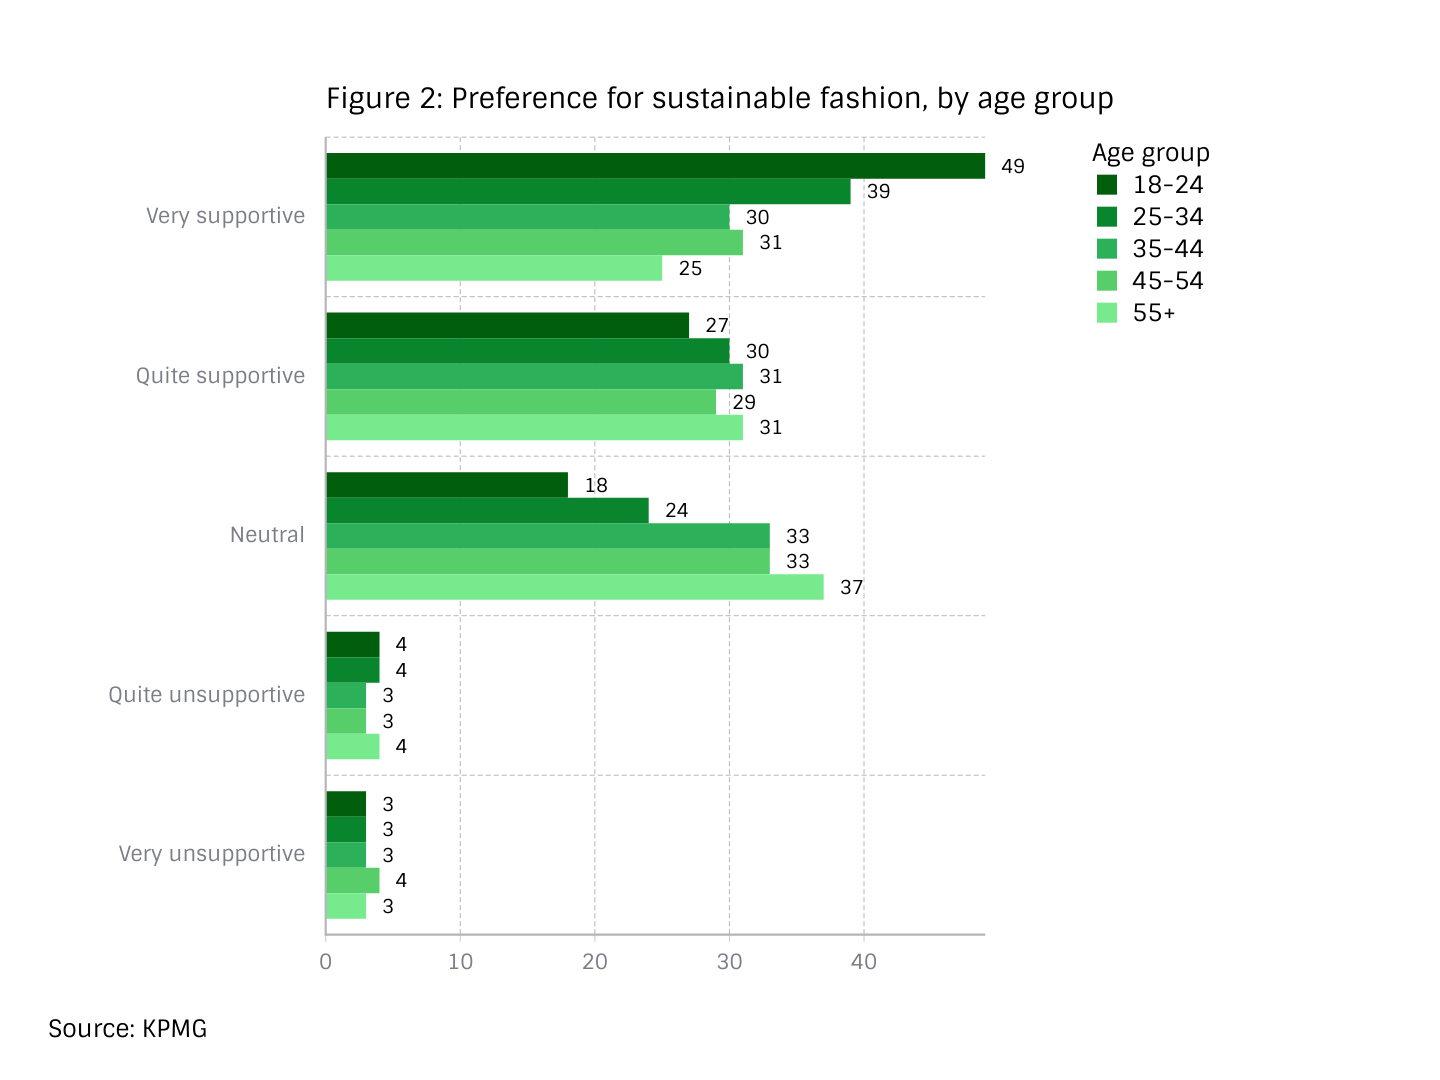The height and width of the screenshot is (1080, 1440).
Task: Click the chart title Figure 2
Action: [720, 98]
